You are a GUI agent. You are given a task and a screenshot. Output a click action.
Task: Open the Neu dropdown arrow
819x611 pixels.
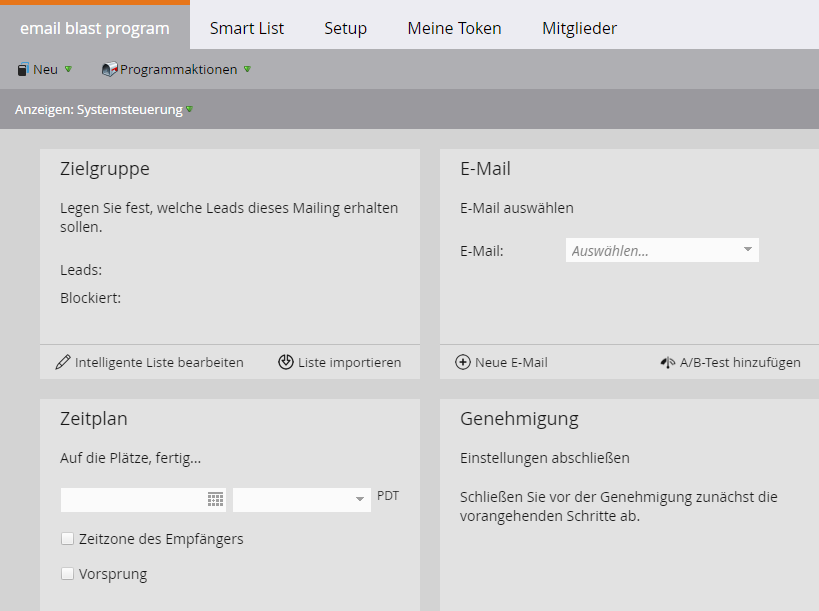(x=68, y=70)
